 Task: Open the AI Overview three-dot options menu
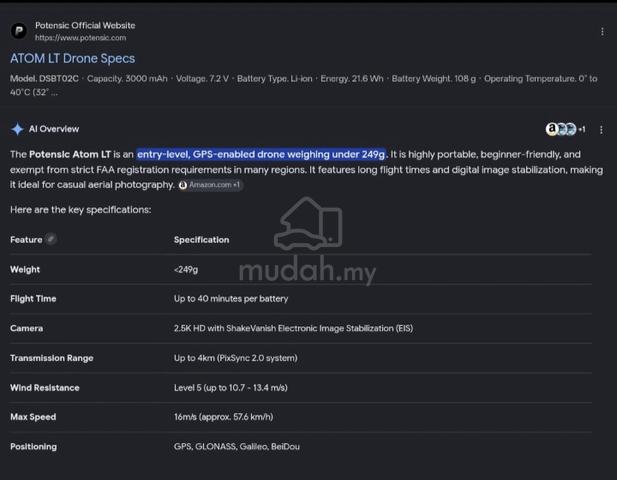coord(601,129)
